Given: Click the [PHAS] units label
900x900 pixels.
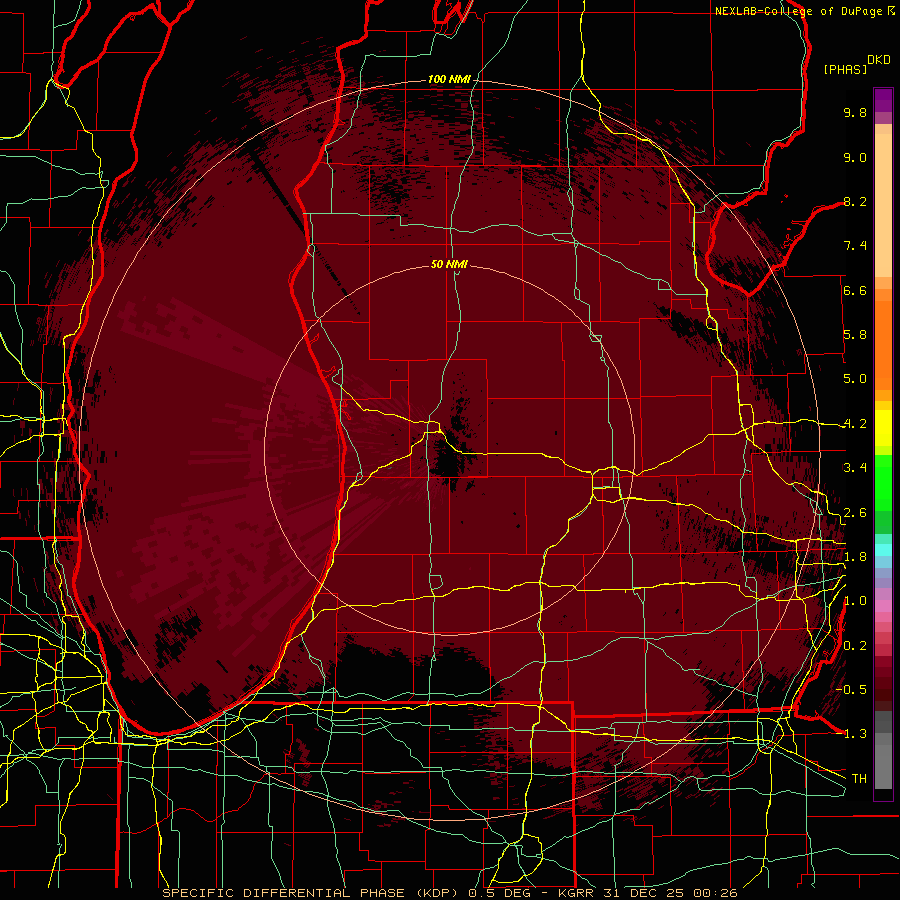Looking at the screenshot, I should coord(845,70).
